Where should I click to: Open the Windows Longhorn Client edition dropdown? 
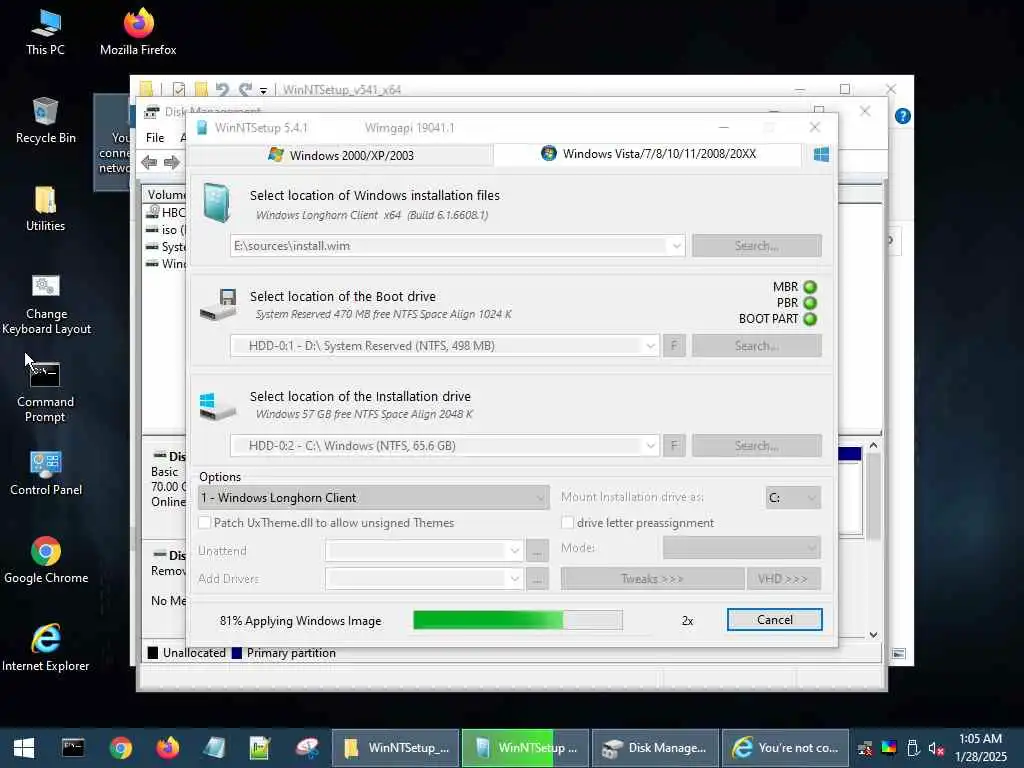coord(373,498)
